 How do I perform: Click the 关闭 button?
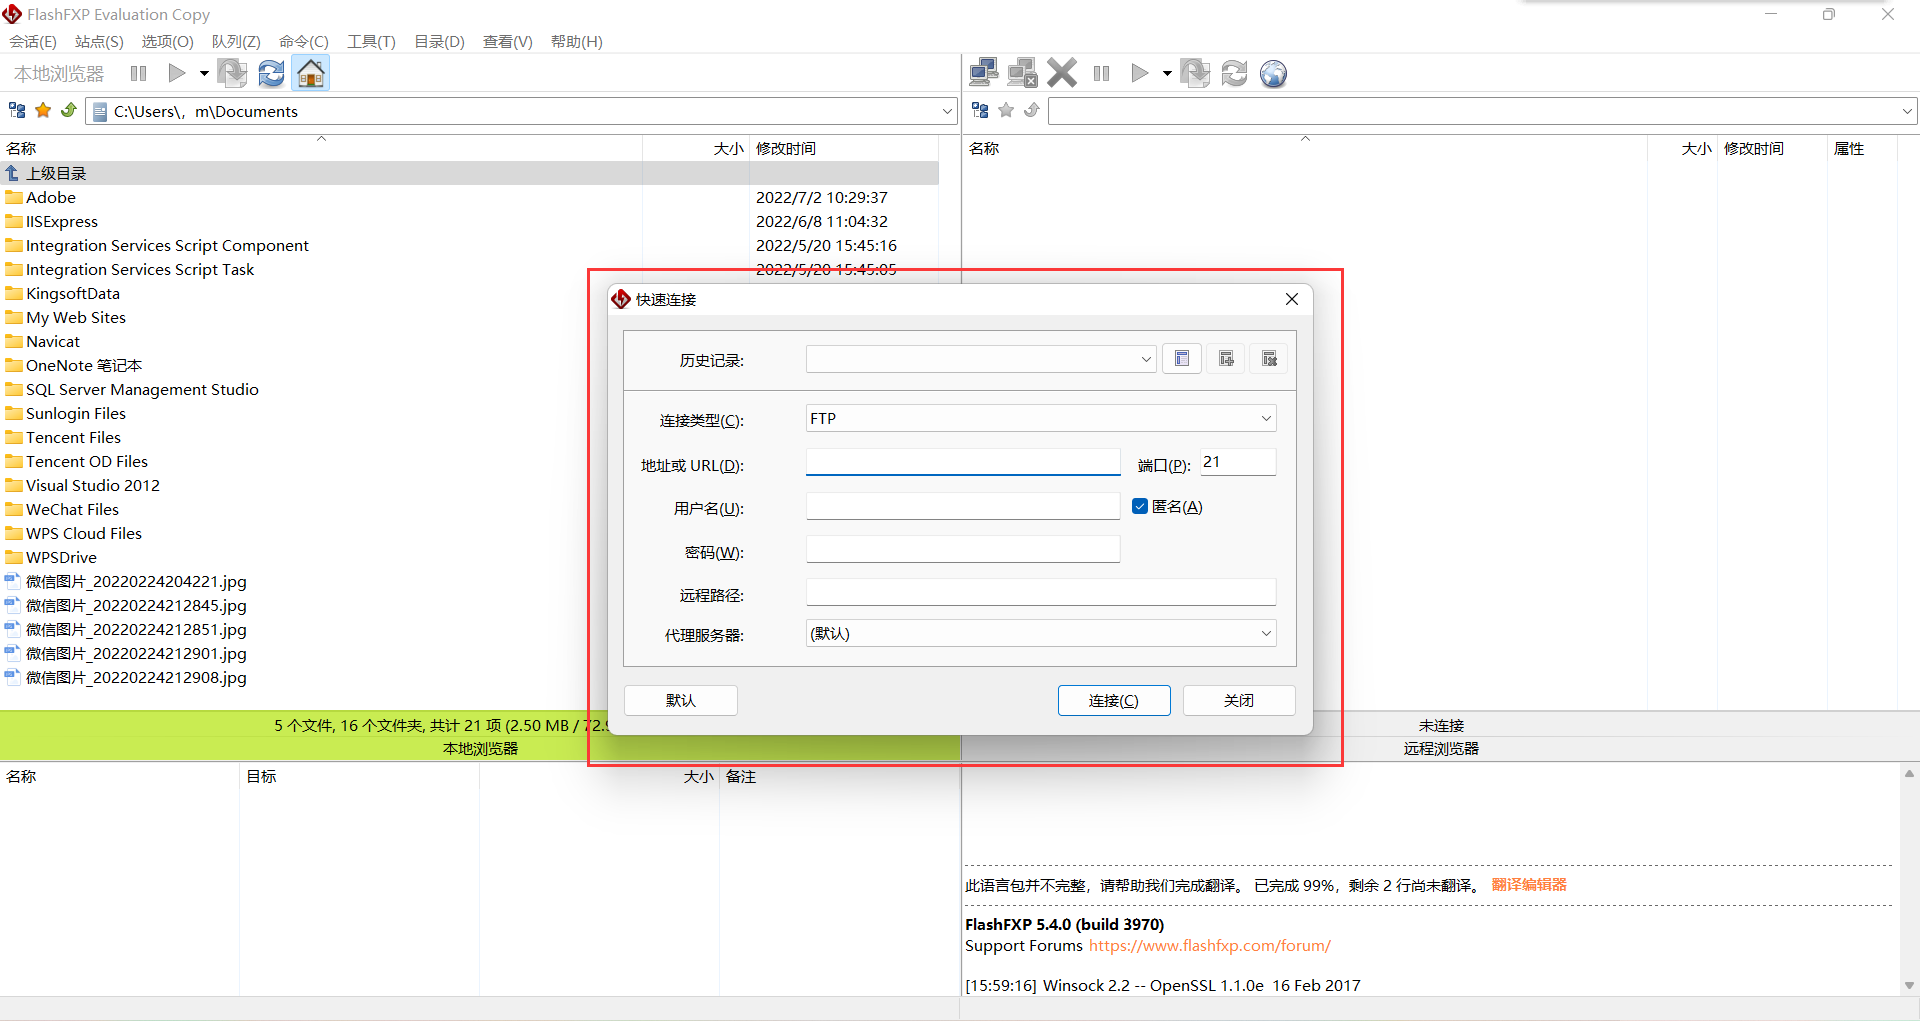[x=1239, y=700]
